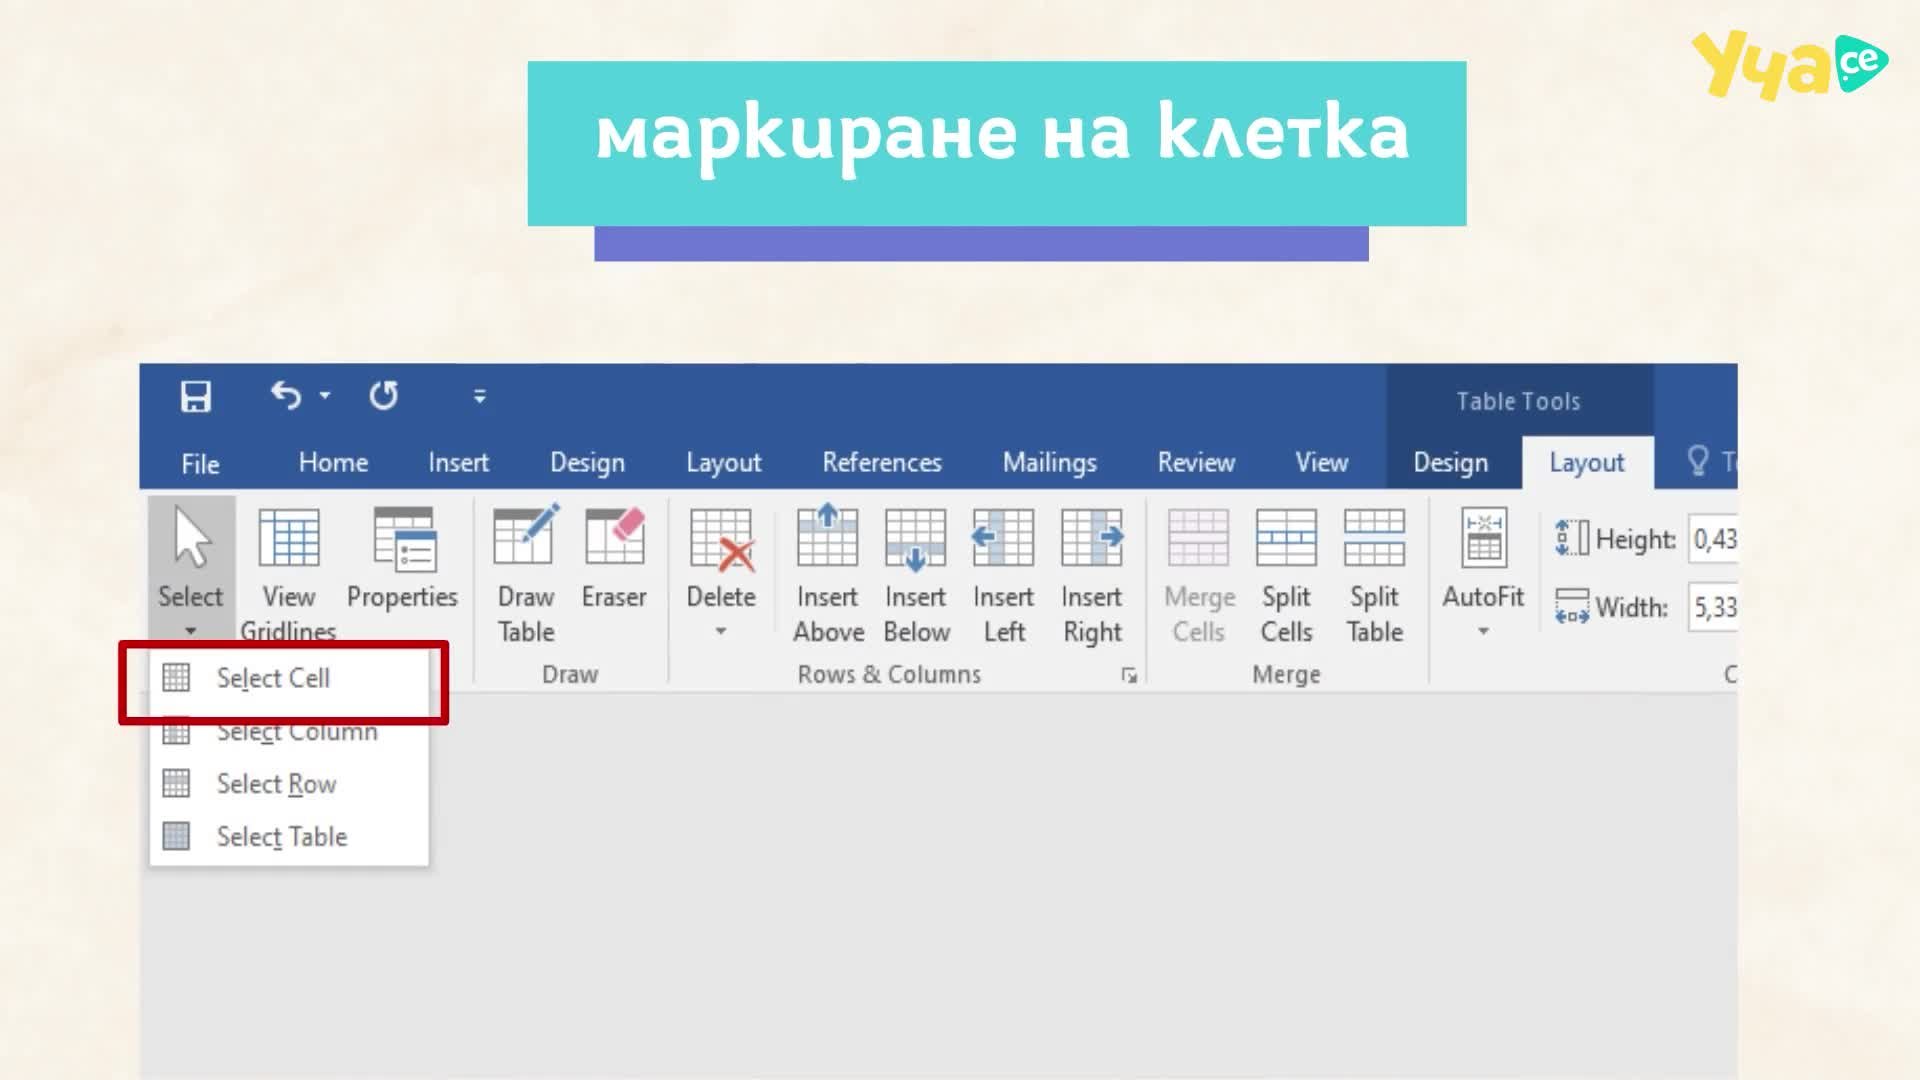Open the Layout tab next to References
The width and height of the screenshot is (1920, 1080).
click(x=723, y=462)
